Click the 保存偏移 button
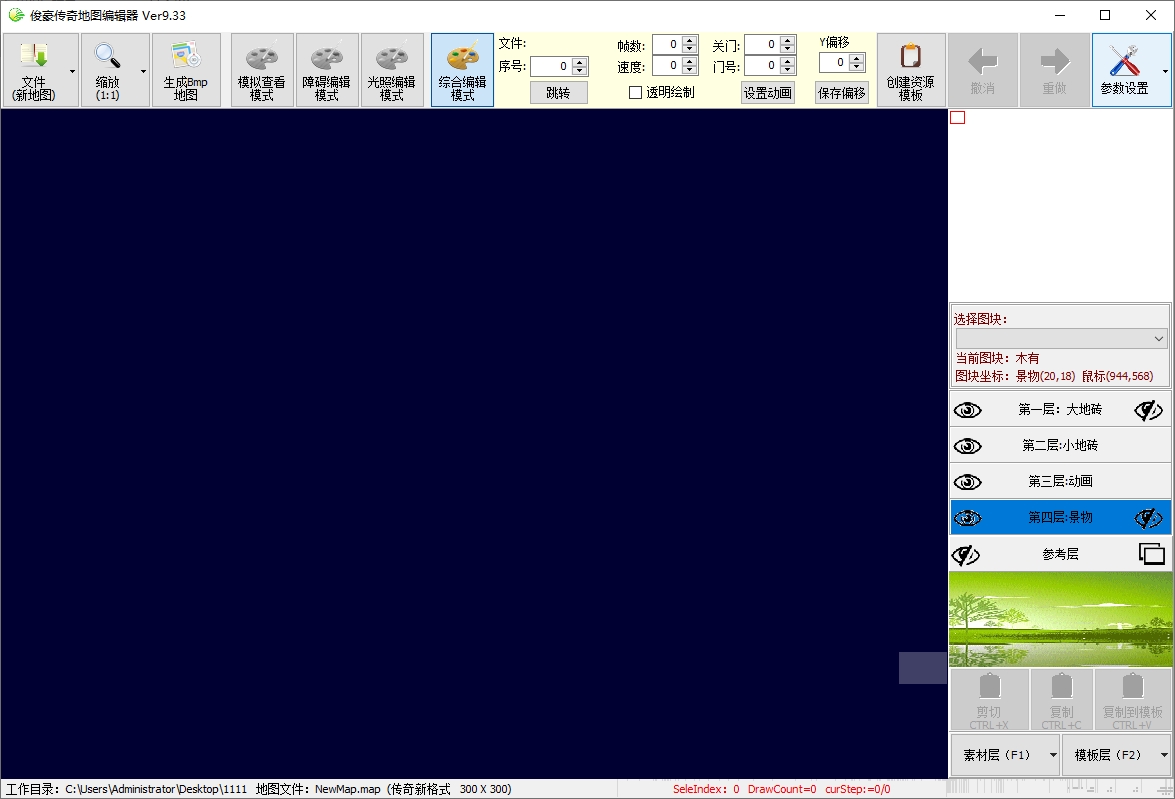Screen dimensions: 1175x799 [841, 93]
